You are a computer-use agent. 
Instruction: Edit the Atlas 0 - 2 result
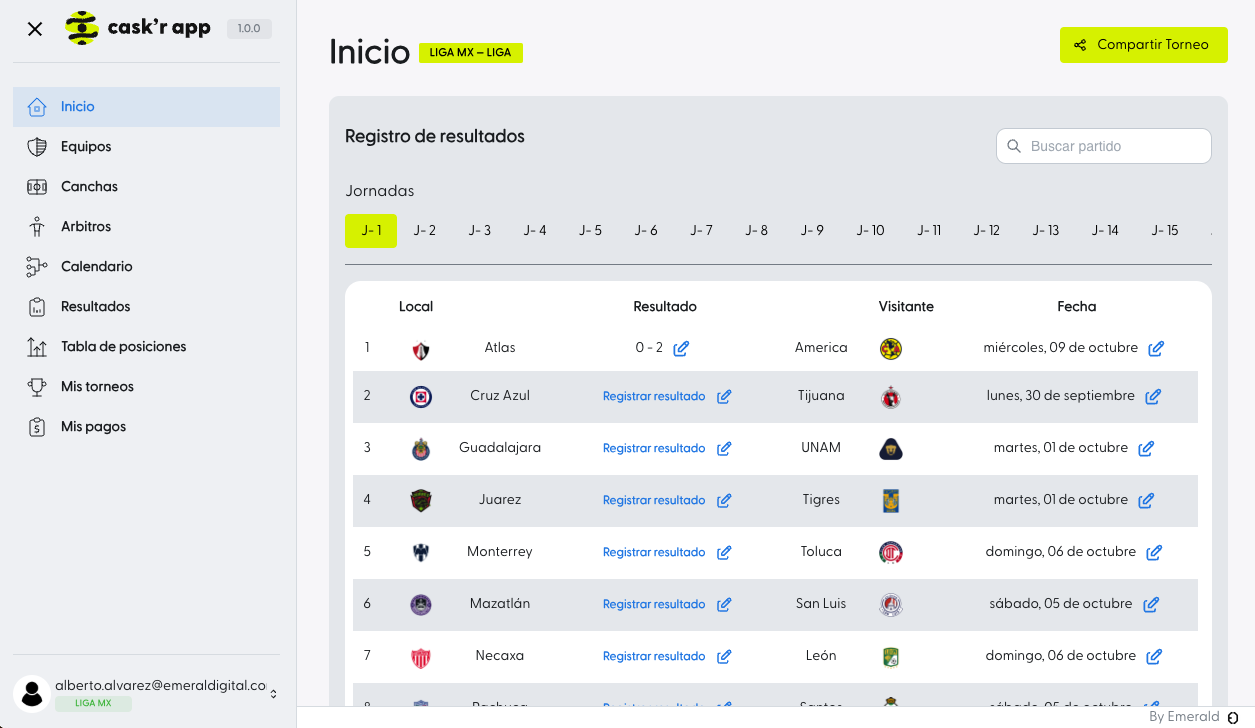(x=681, y=349)
